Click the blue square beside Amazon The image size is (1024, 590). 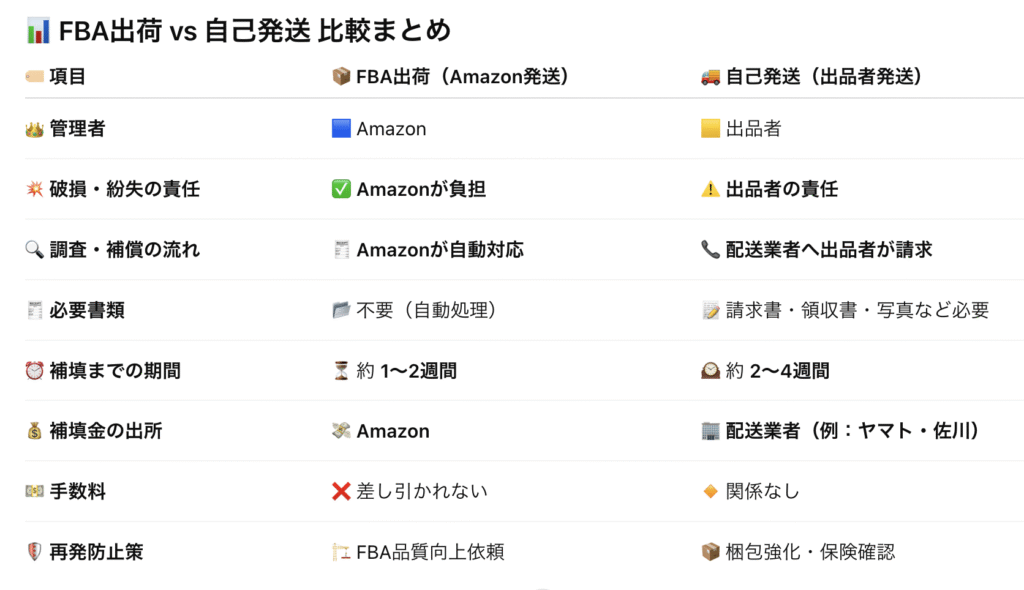[341, 129]
